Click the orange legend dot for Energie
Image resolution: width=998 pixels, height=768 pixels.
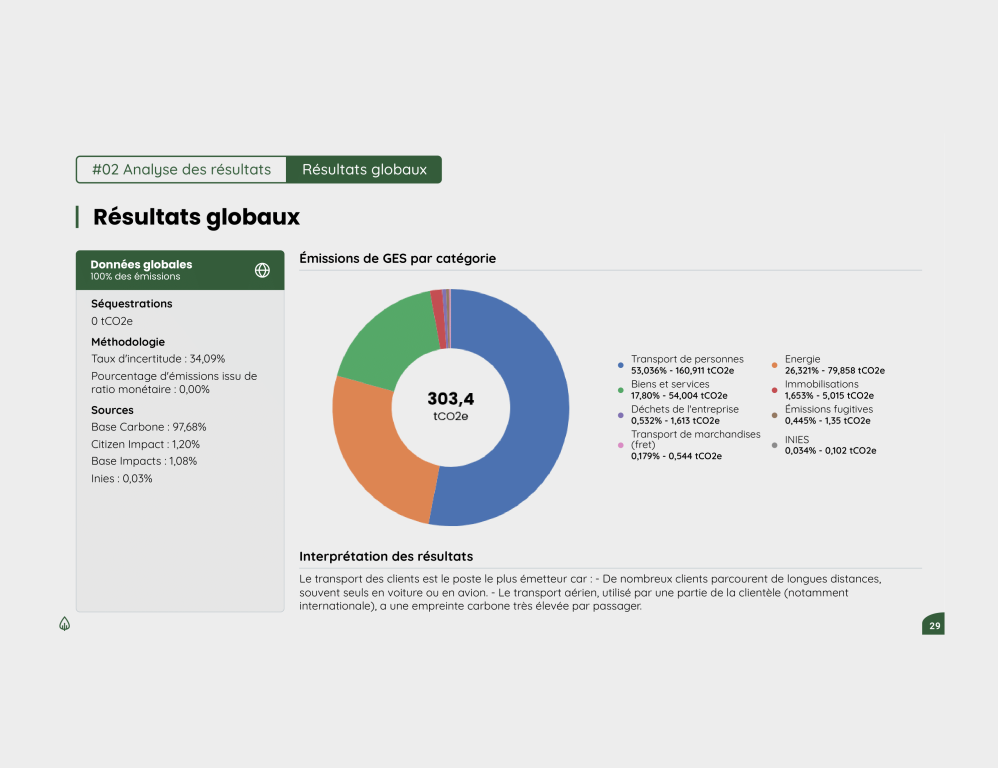coord(774,365)
